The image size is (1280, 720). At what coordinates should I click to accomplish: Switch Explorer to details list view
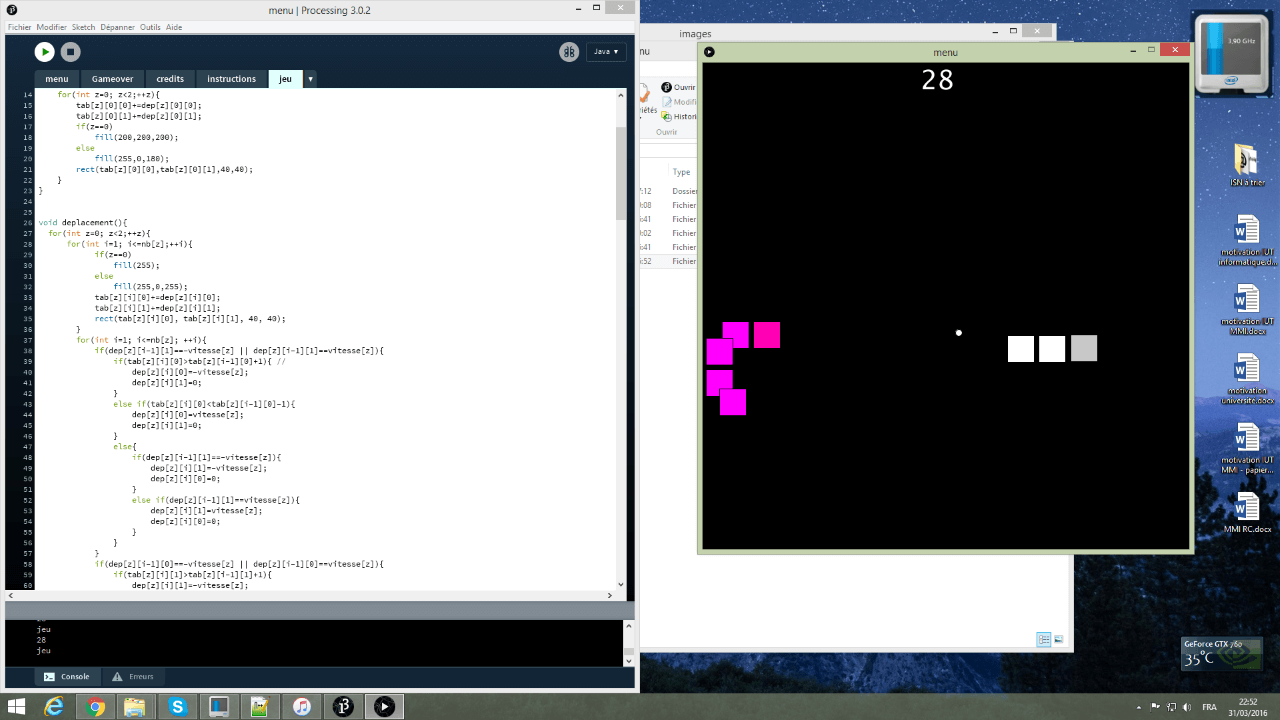pyautogui.click(x=1044, y=640)
